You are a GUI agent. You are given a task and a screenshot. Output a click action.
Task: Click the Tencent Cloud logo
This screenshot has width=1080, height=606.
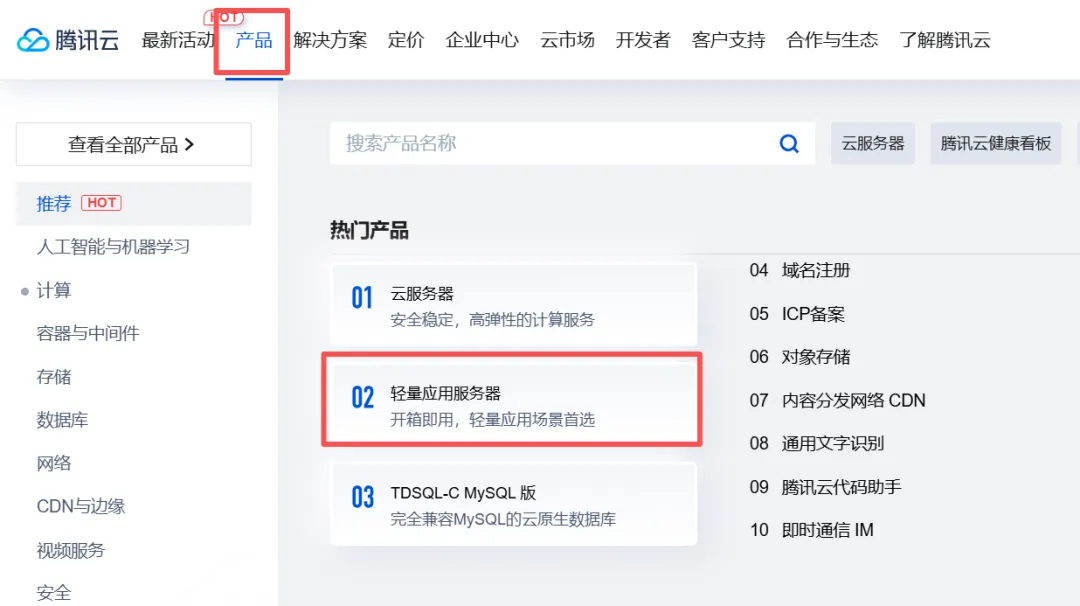[68, 40]
